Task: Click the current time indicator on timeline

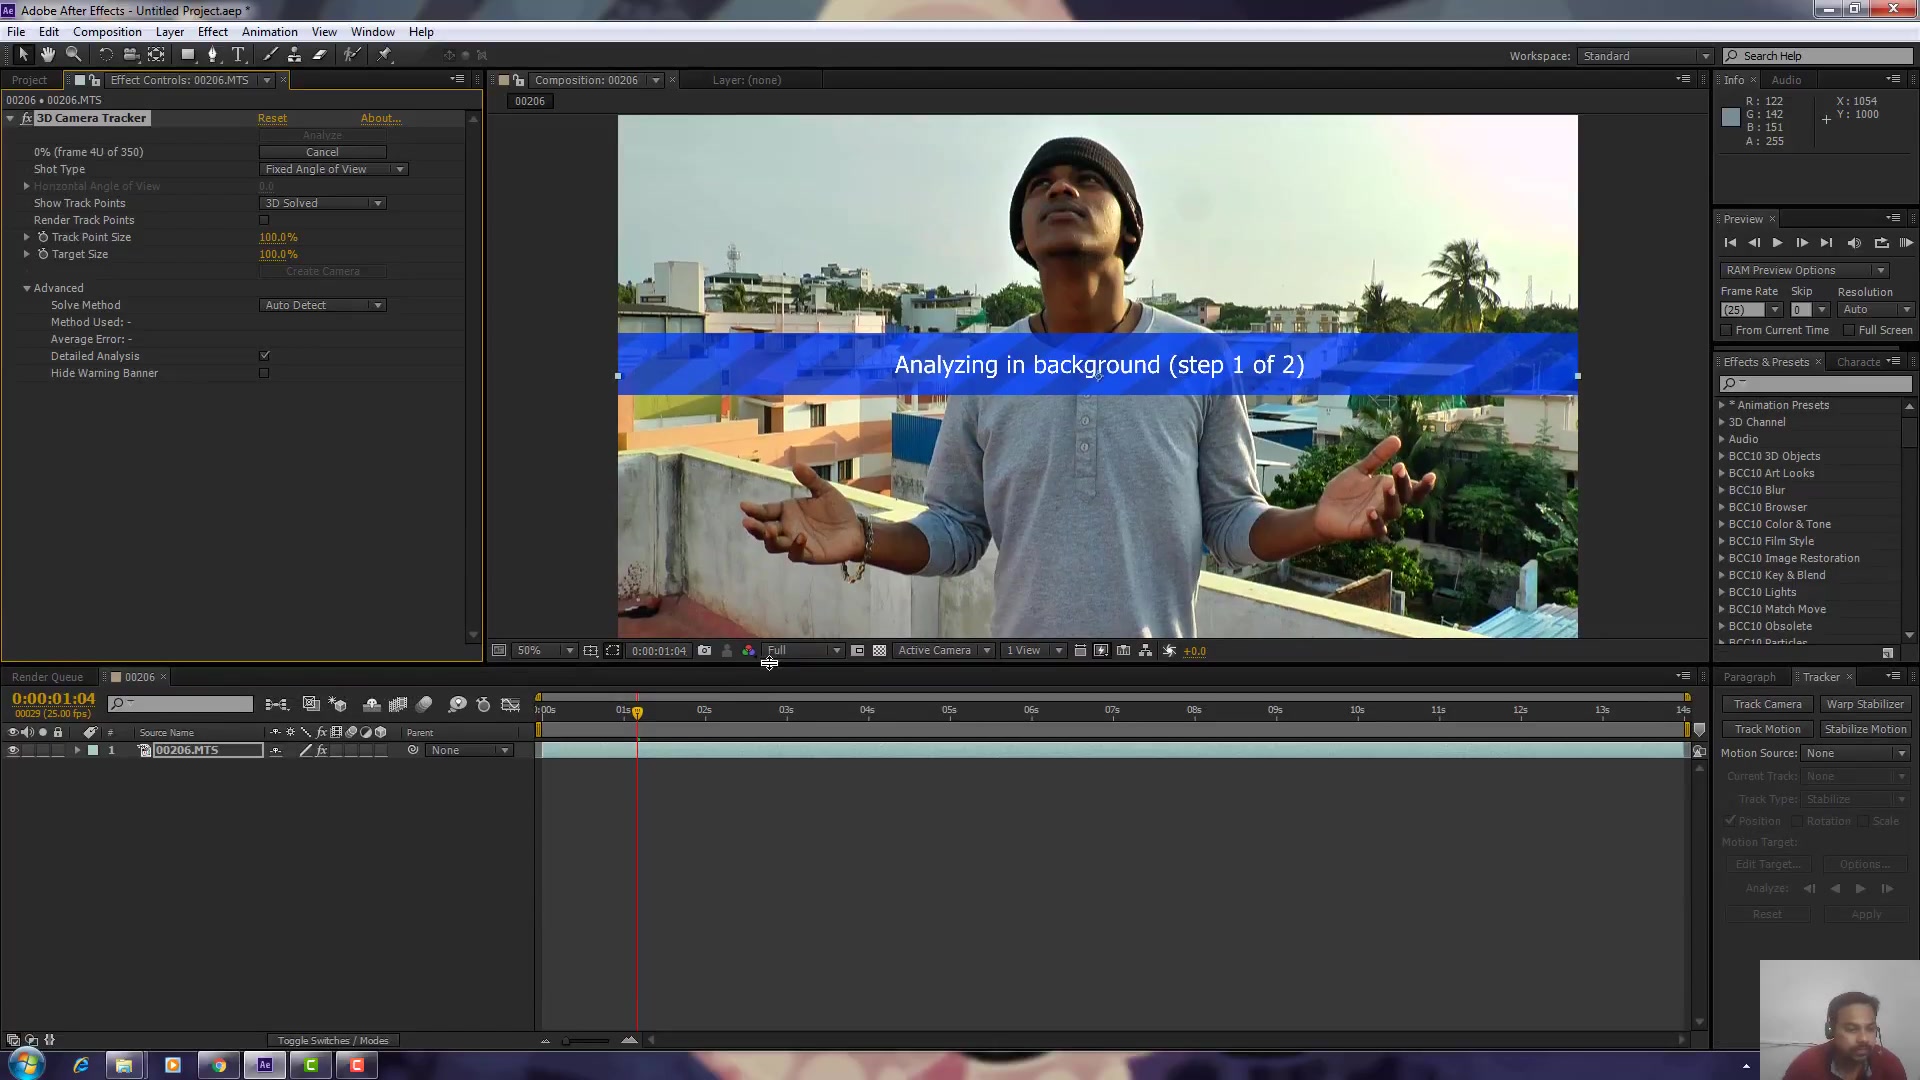Action: 637,712
